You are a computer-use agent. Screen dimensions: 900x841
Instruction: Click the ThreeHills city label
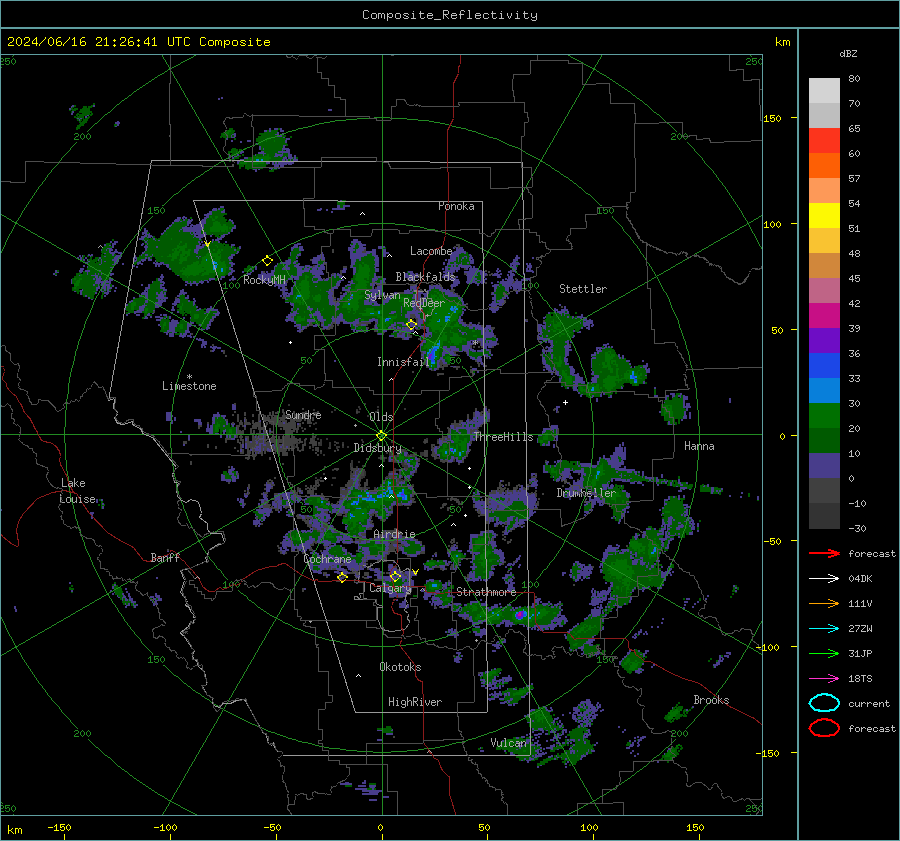pos(503,437)
